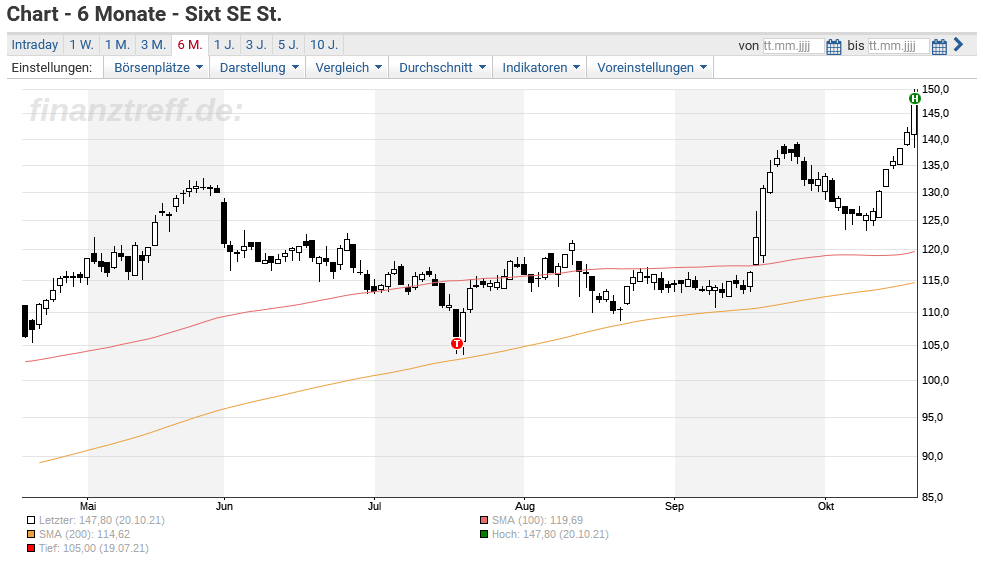Expand the Indikatoren dropdown

pyautogui.click(x=540, y=68)
